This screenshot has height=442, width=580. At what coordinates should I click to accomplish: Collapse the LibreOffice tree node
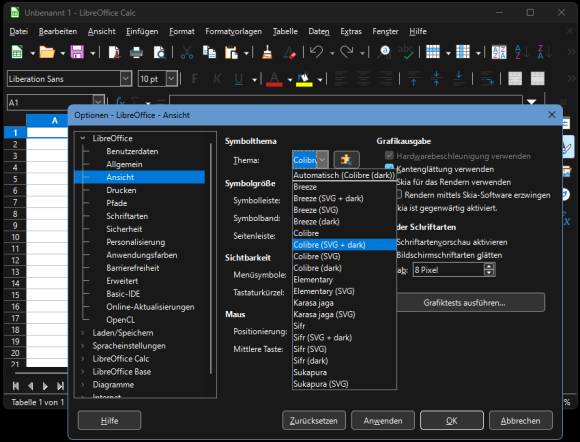83,138
